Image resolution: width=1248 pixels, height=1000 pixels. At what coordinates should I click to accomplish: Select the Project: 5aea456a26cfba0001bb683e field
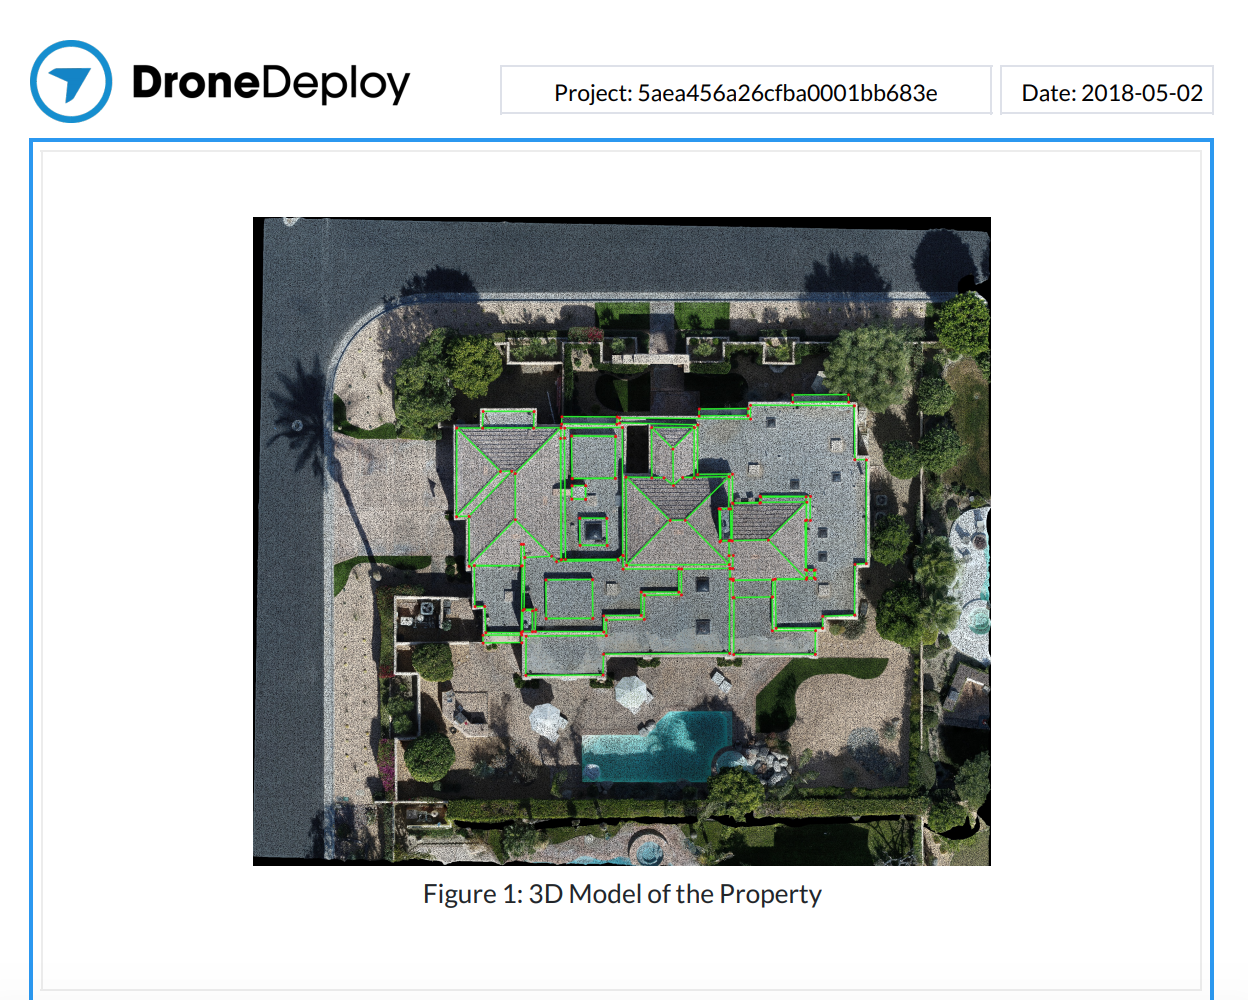tap(746, 91)
